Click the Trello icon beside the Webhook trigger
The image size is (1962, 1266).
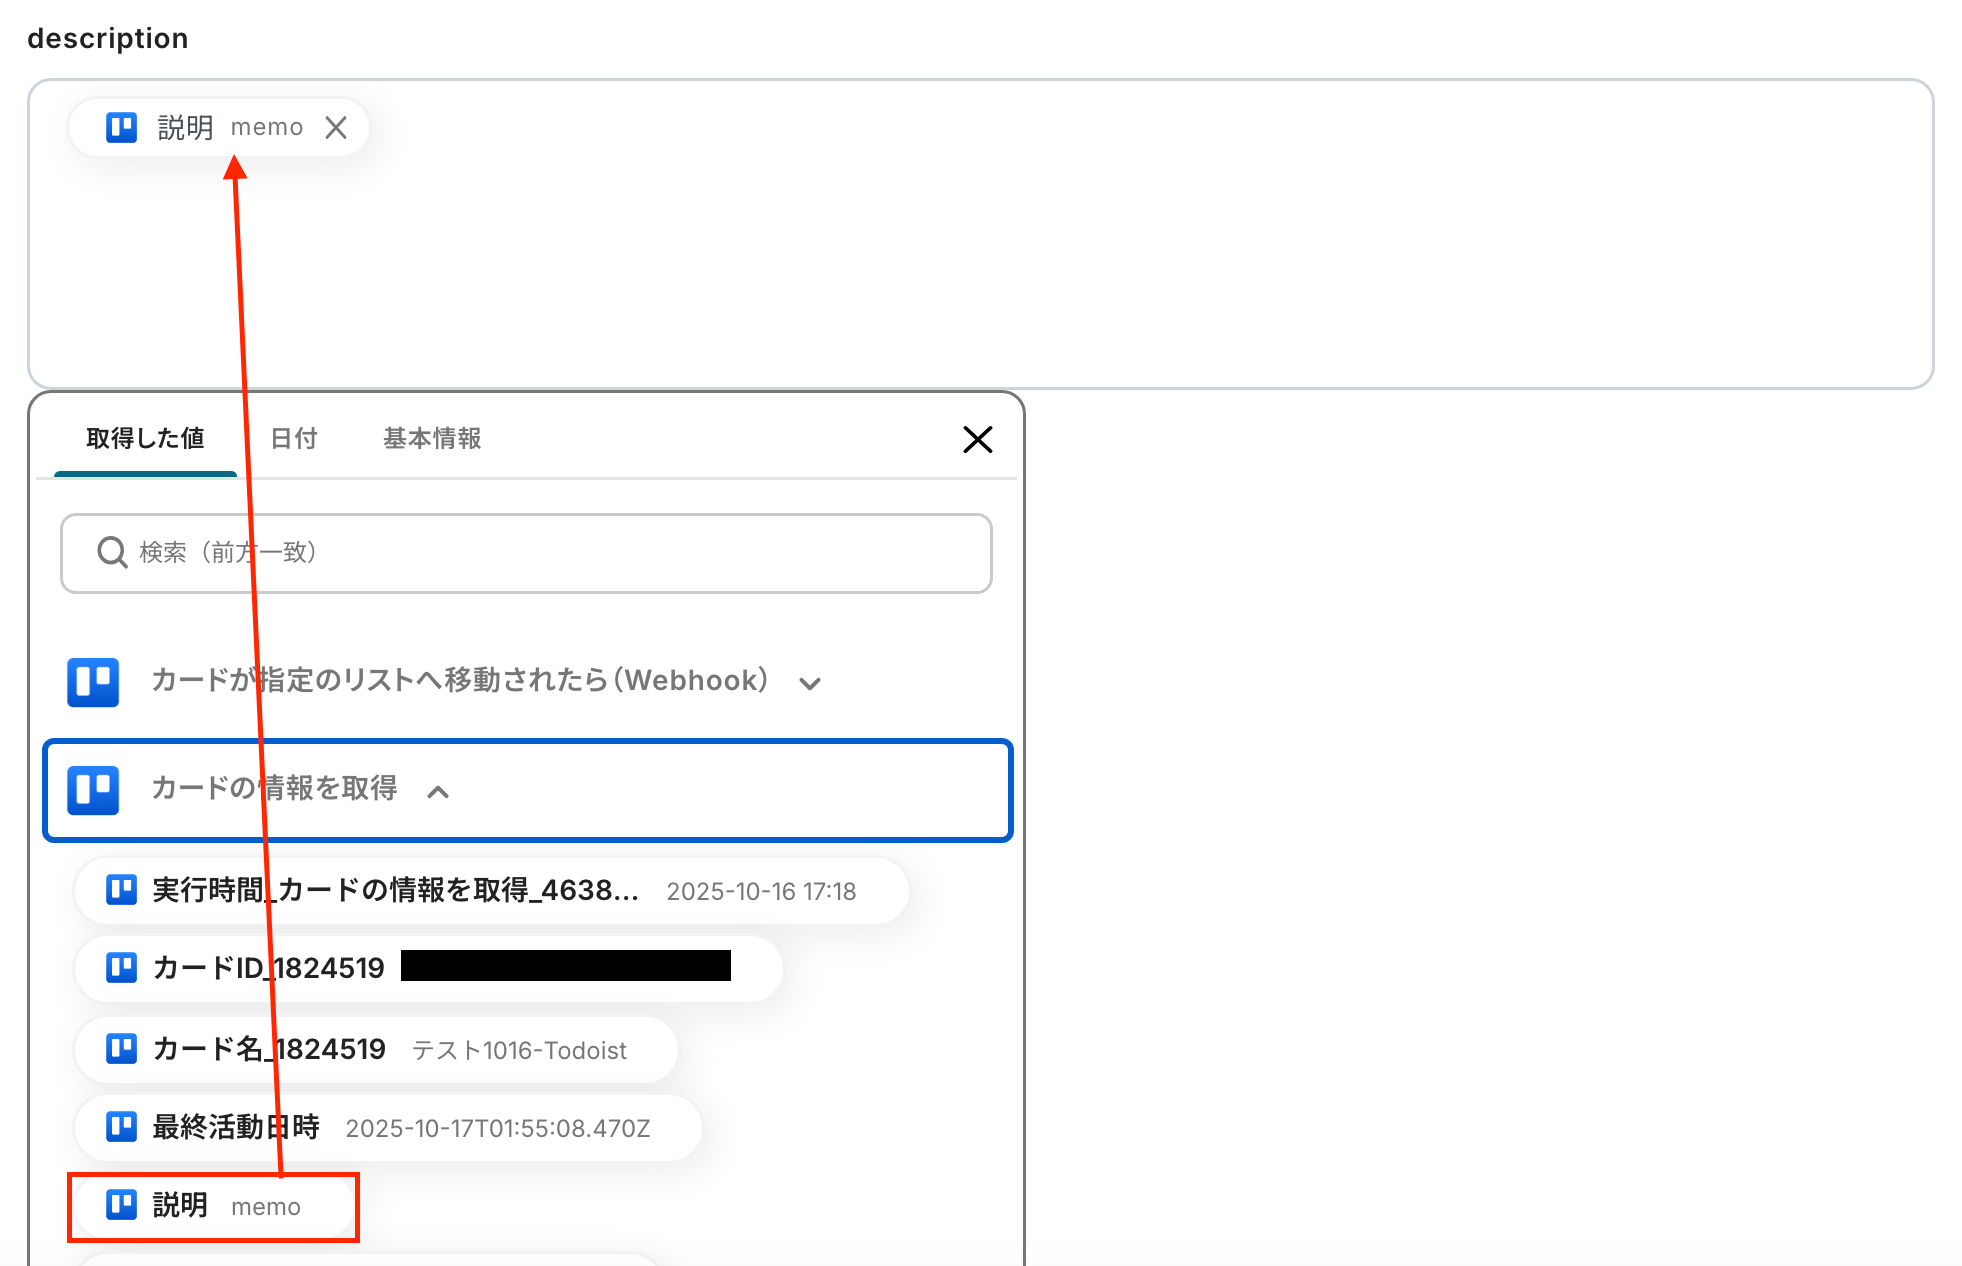pyautogui.click(x=93, y=682)
